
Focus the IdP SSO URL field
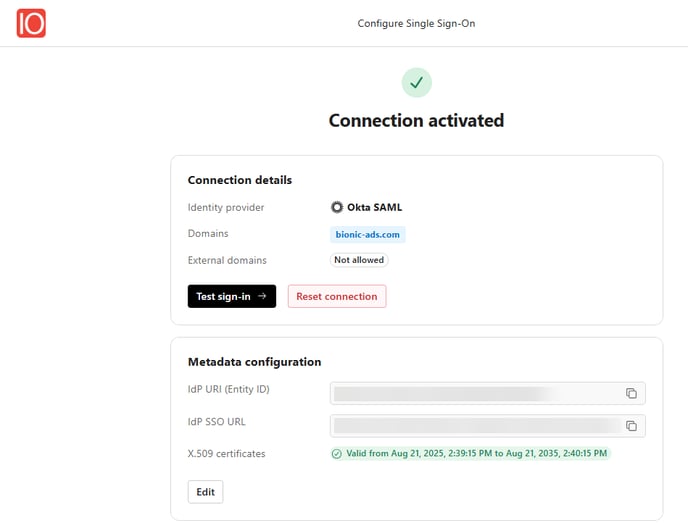coord(487,426)
